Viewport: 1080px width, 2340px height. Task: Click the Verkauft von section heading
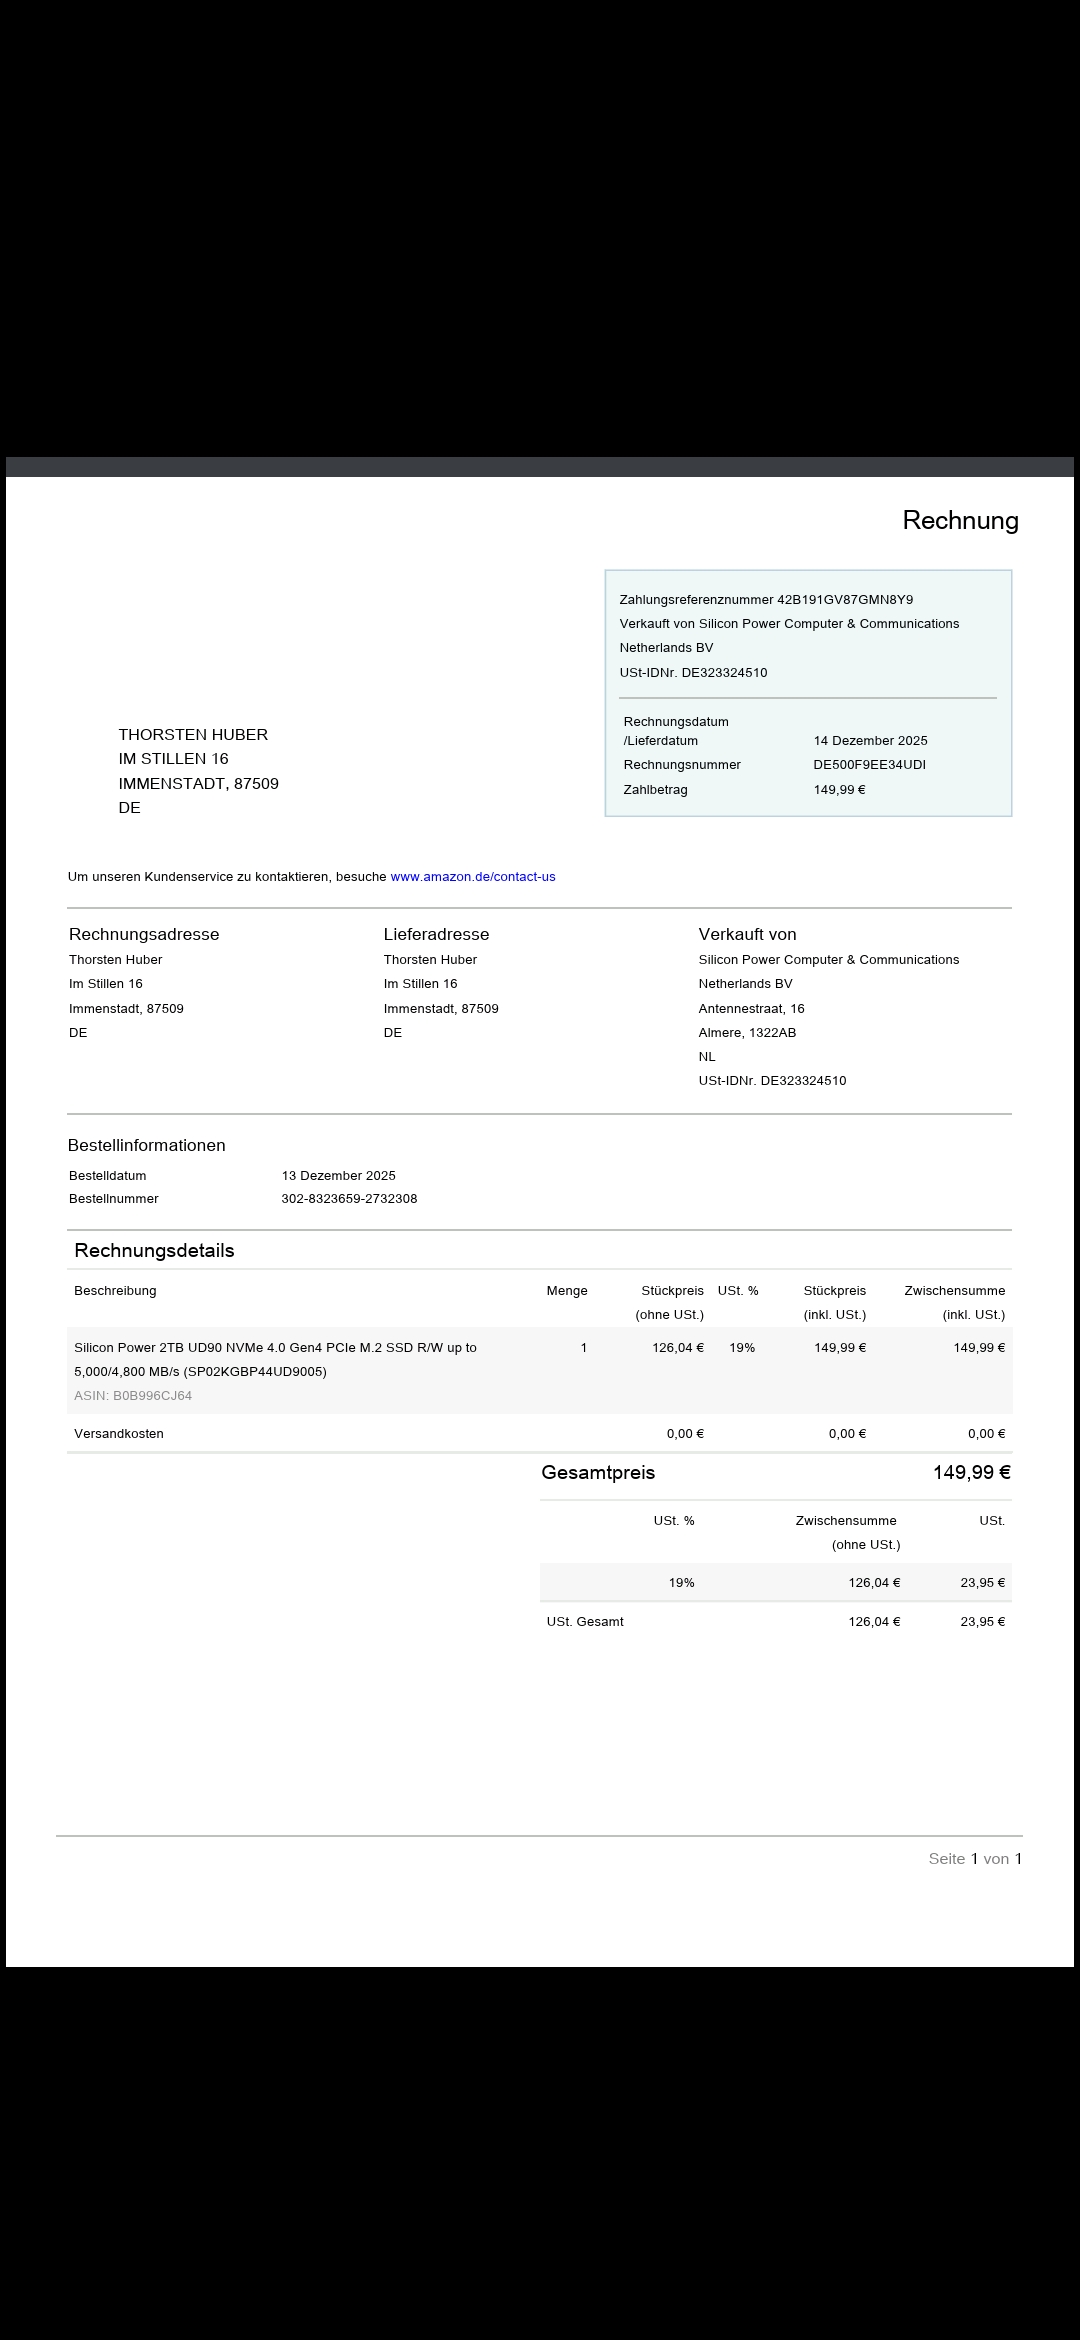click(x=747, y=934)
